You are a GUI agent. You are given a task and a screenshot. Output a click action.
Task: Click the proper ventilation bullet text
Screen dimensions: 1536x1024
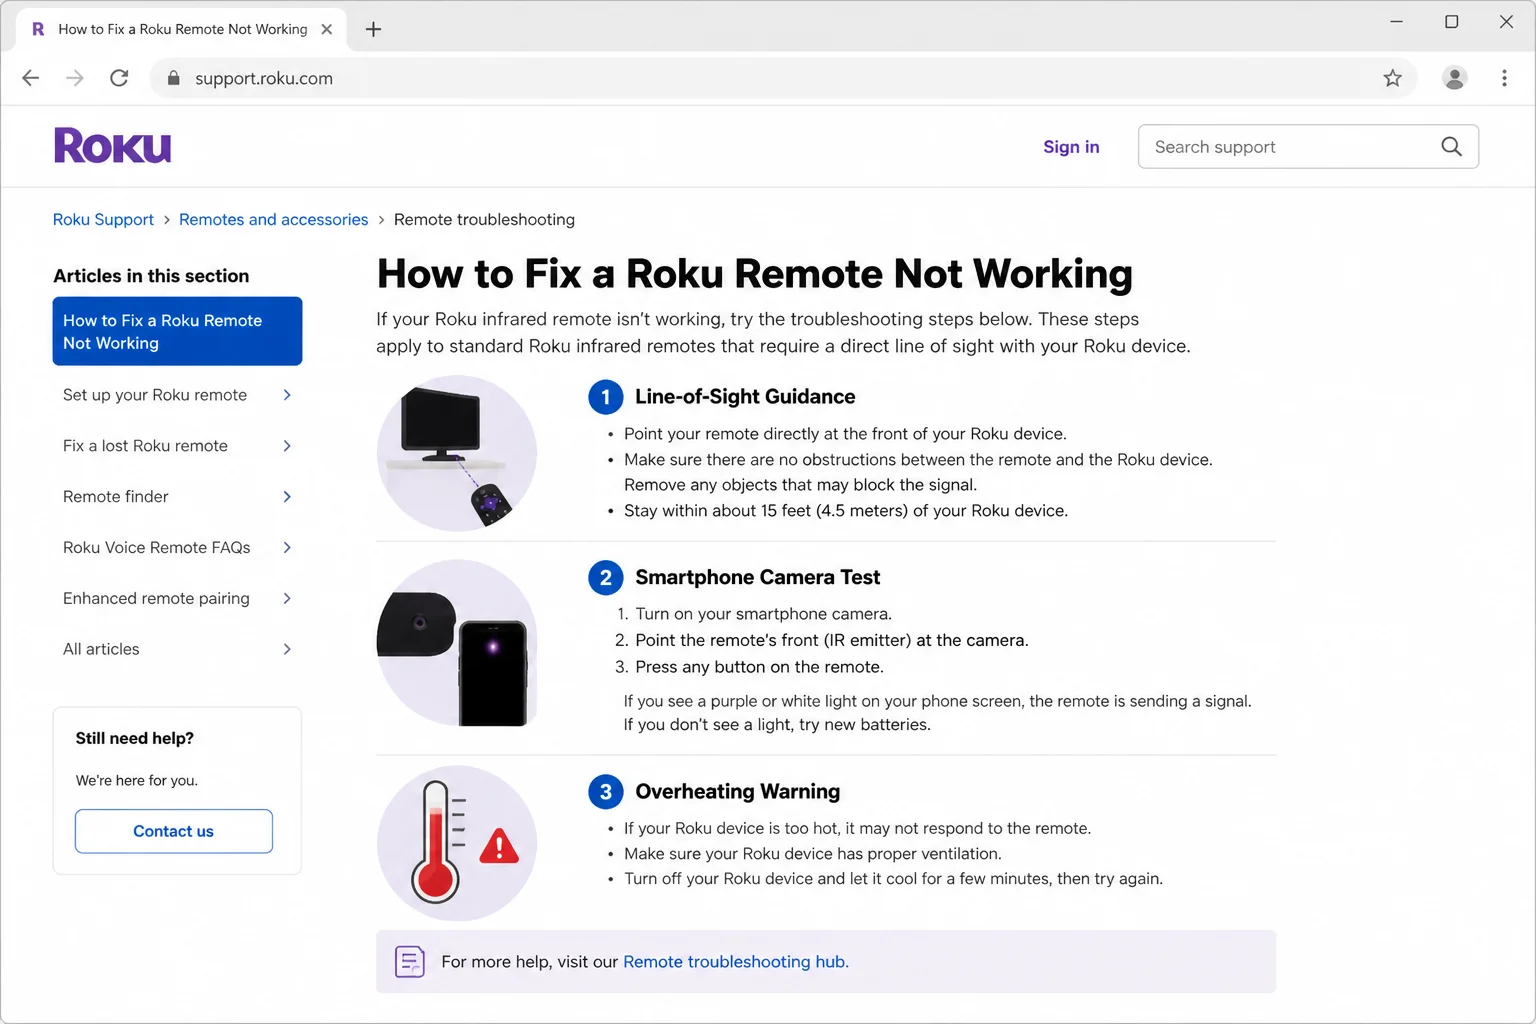click(813, 853)
